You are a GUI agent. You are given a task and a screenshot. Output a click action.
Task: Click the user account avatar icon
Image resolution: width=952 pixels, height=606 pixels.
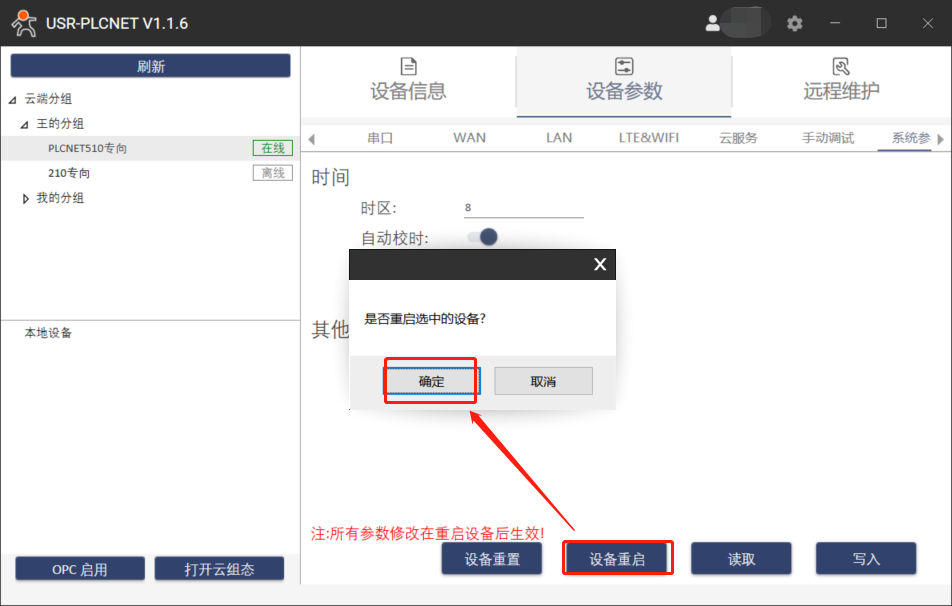pos(713,23)
